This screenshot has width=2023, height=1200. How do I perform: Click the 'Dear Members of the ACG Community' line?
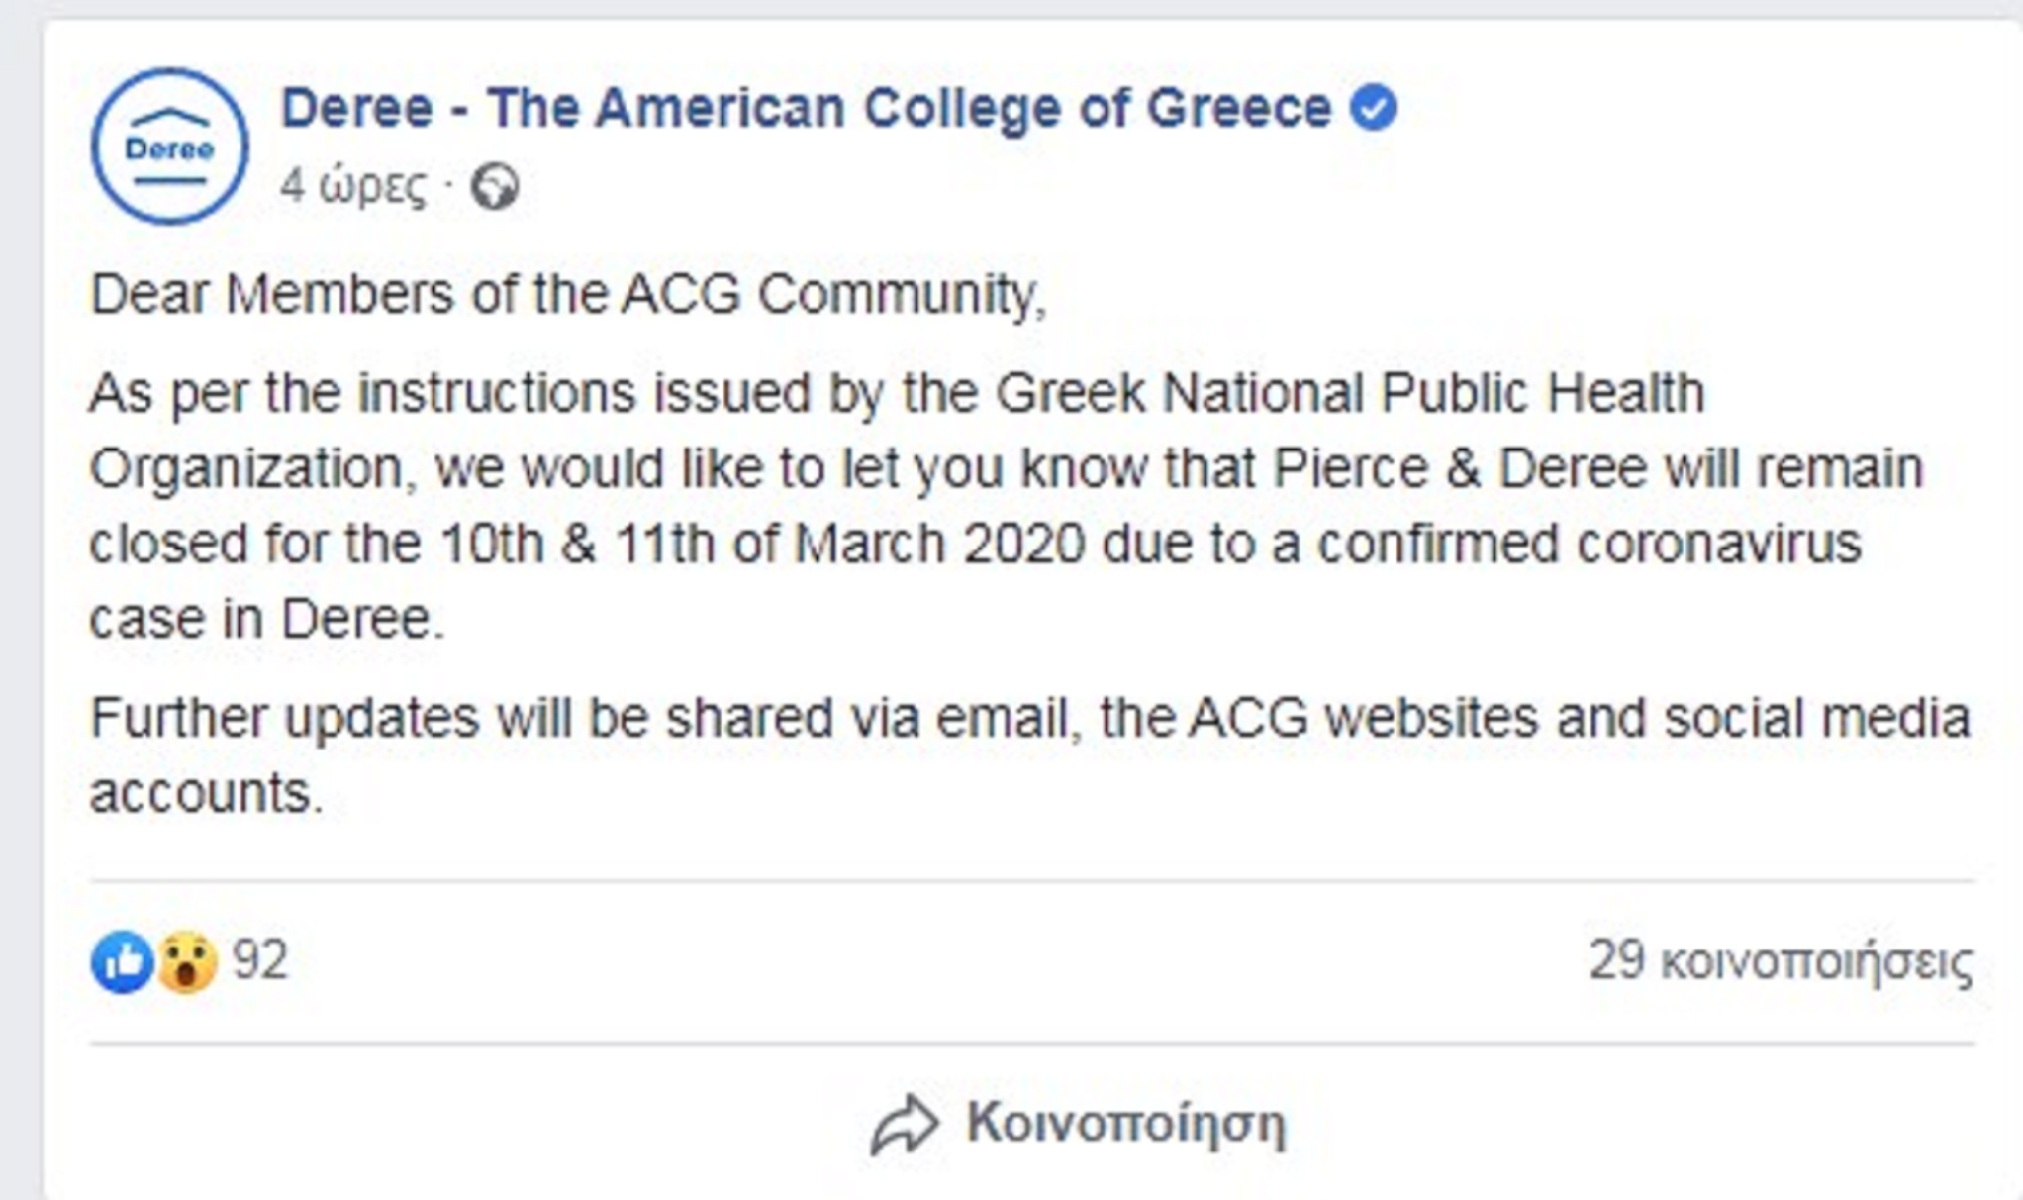click(568, 295)
